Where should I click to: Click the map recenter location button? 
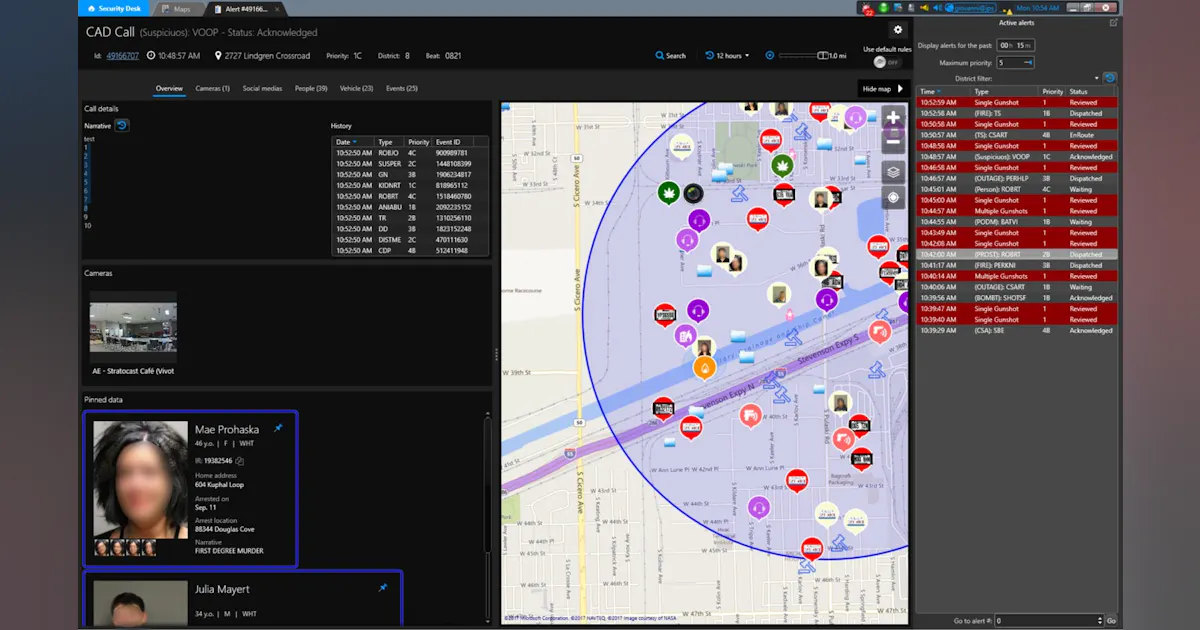click(893, 197)
